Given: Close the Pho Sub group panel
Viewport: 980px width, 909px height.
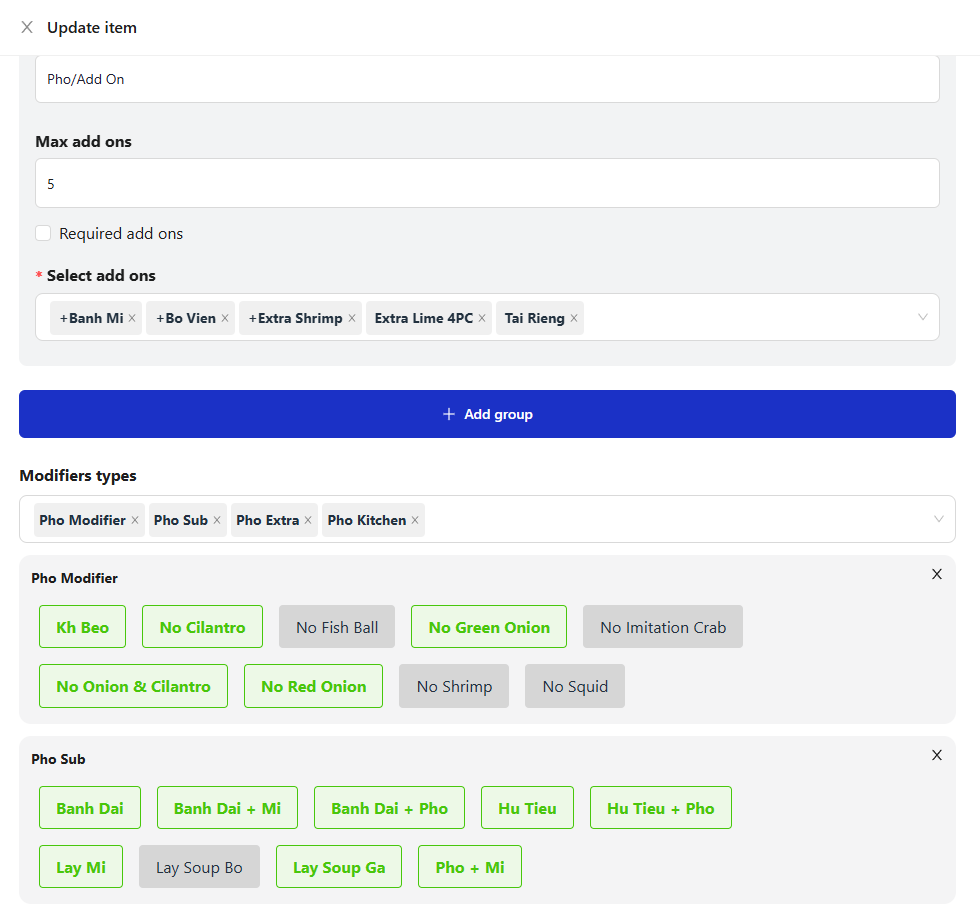Looking at the screenshot, I should pyautogui.click(x=936, y=755).
